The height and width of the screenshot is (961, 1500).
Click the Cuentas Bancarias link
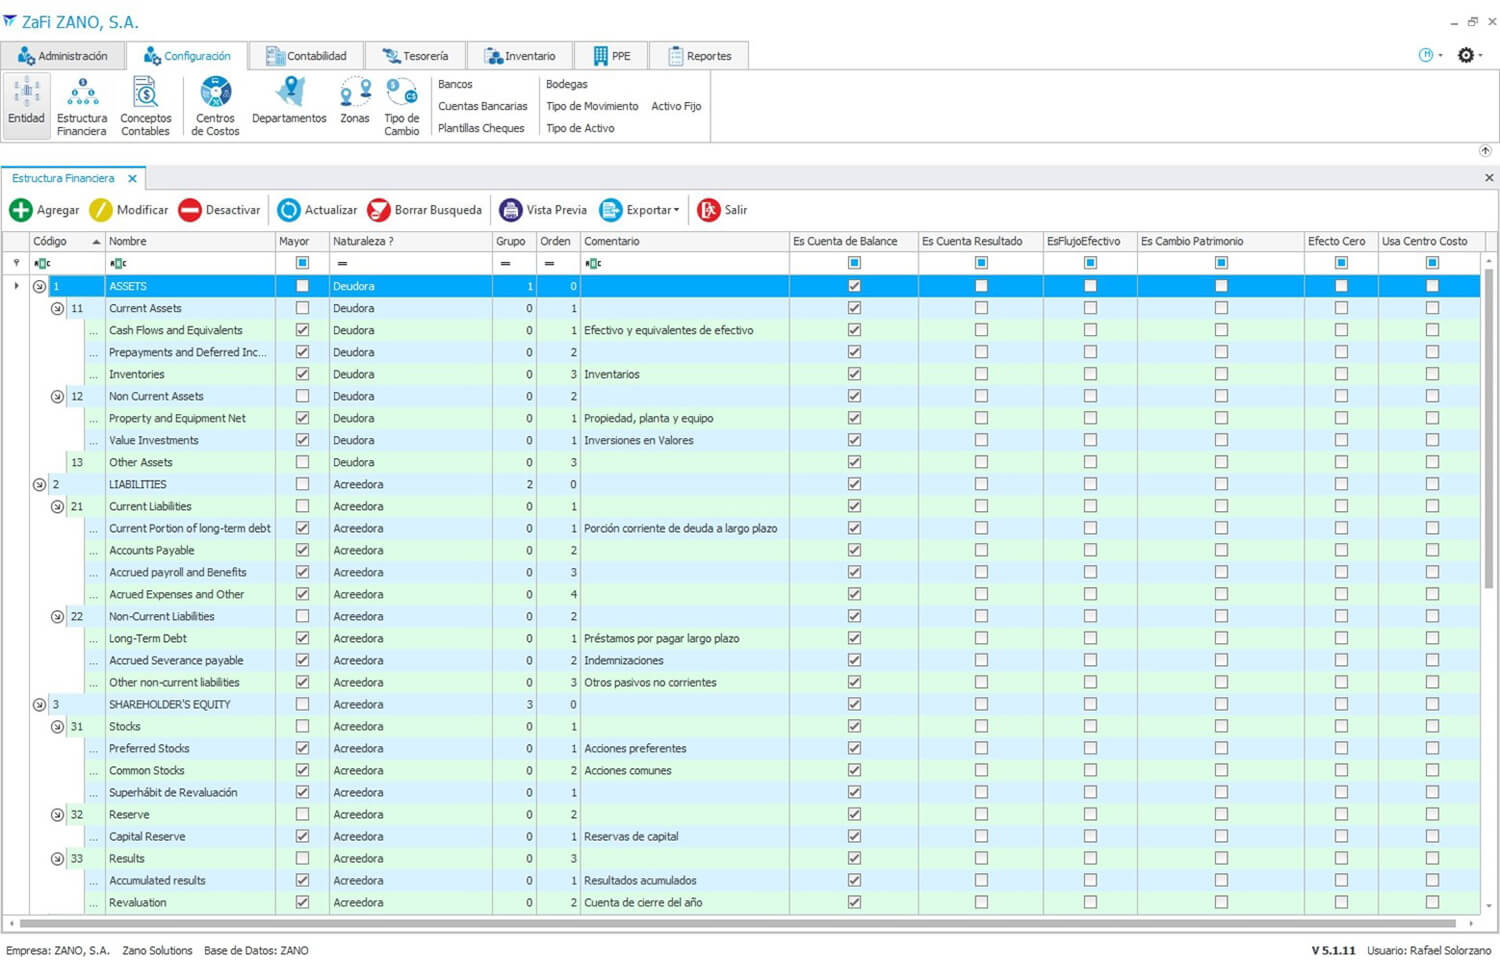[x=482, y=106]
